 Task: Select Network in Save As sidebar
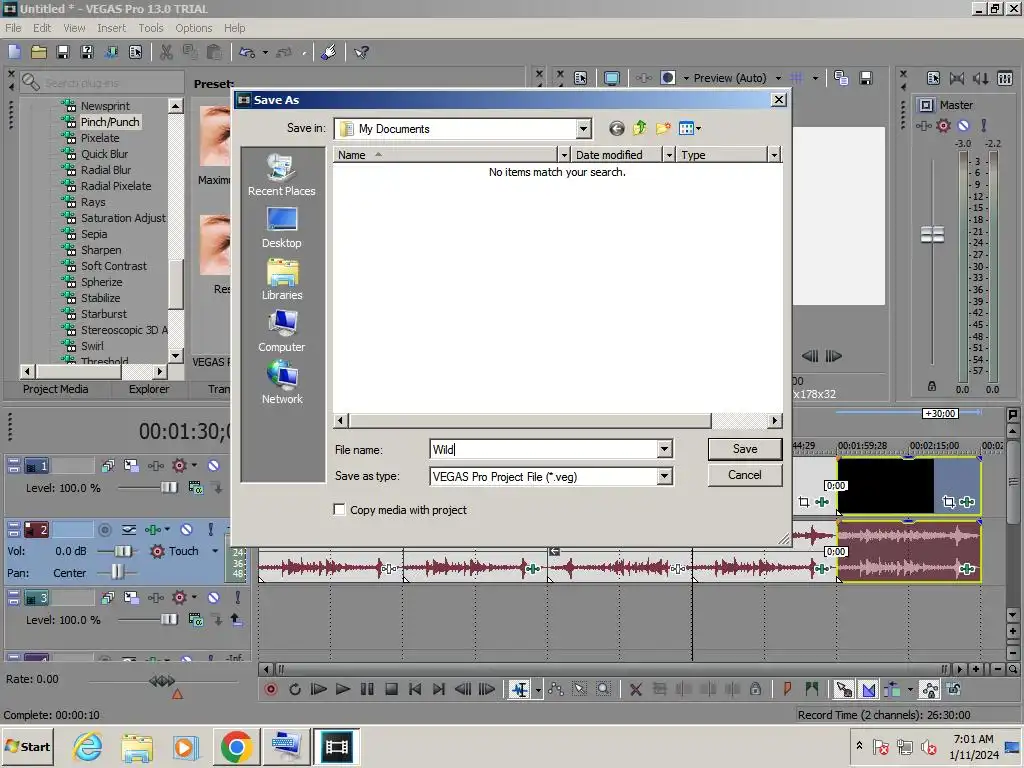point(281,383)
